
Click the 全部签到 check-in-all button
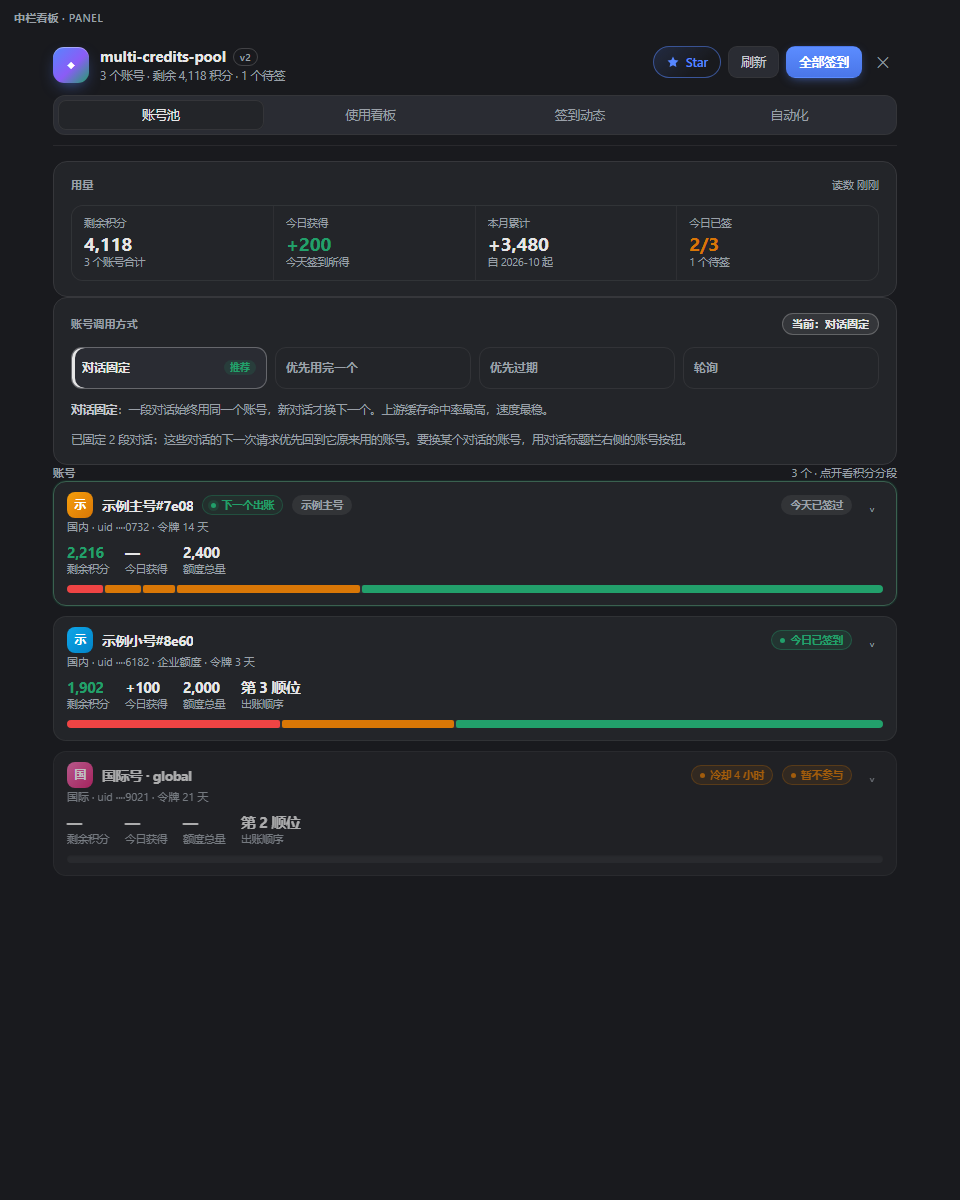pyautogui.click(x=824, y=62)
